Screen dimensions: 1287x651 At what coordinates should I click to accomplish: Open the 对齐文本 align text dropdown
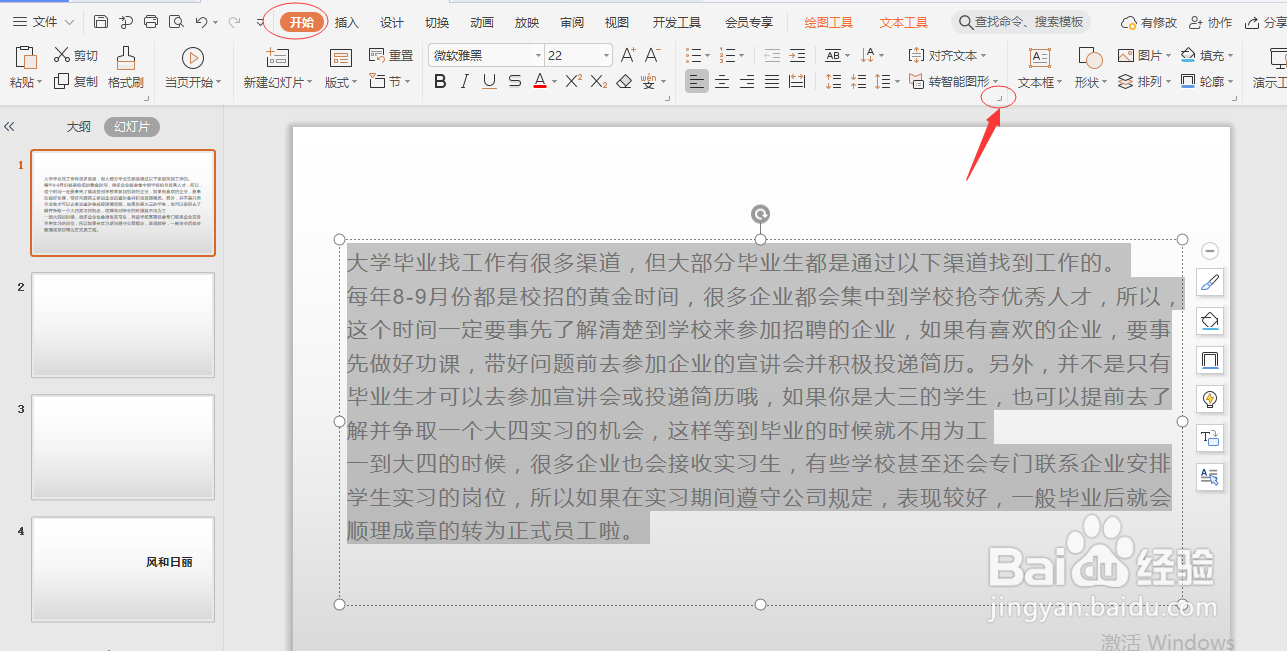[947, 56]
